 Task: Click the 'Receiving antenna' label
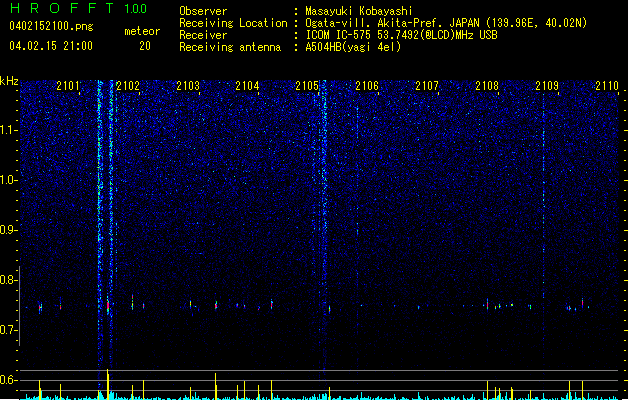click(x=230, y=47)
